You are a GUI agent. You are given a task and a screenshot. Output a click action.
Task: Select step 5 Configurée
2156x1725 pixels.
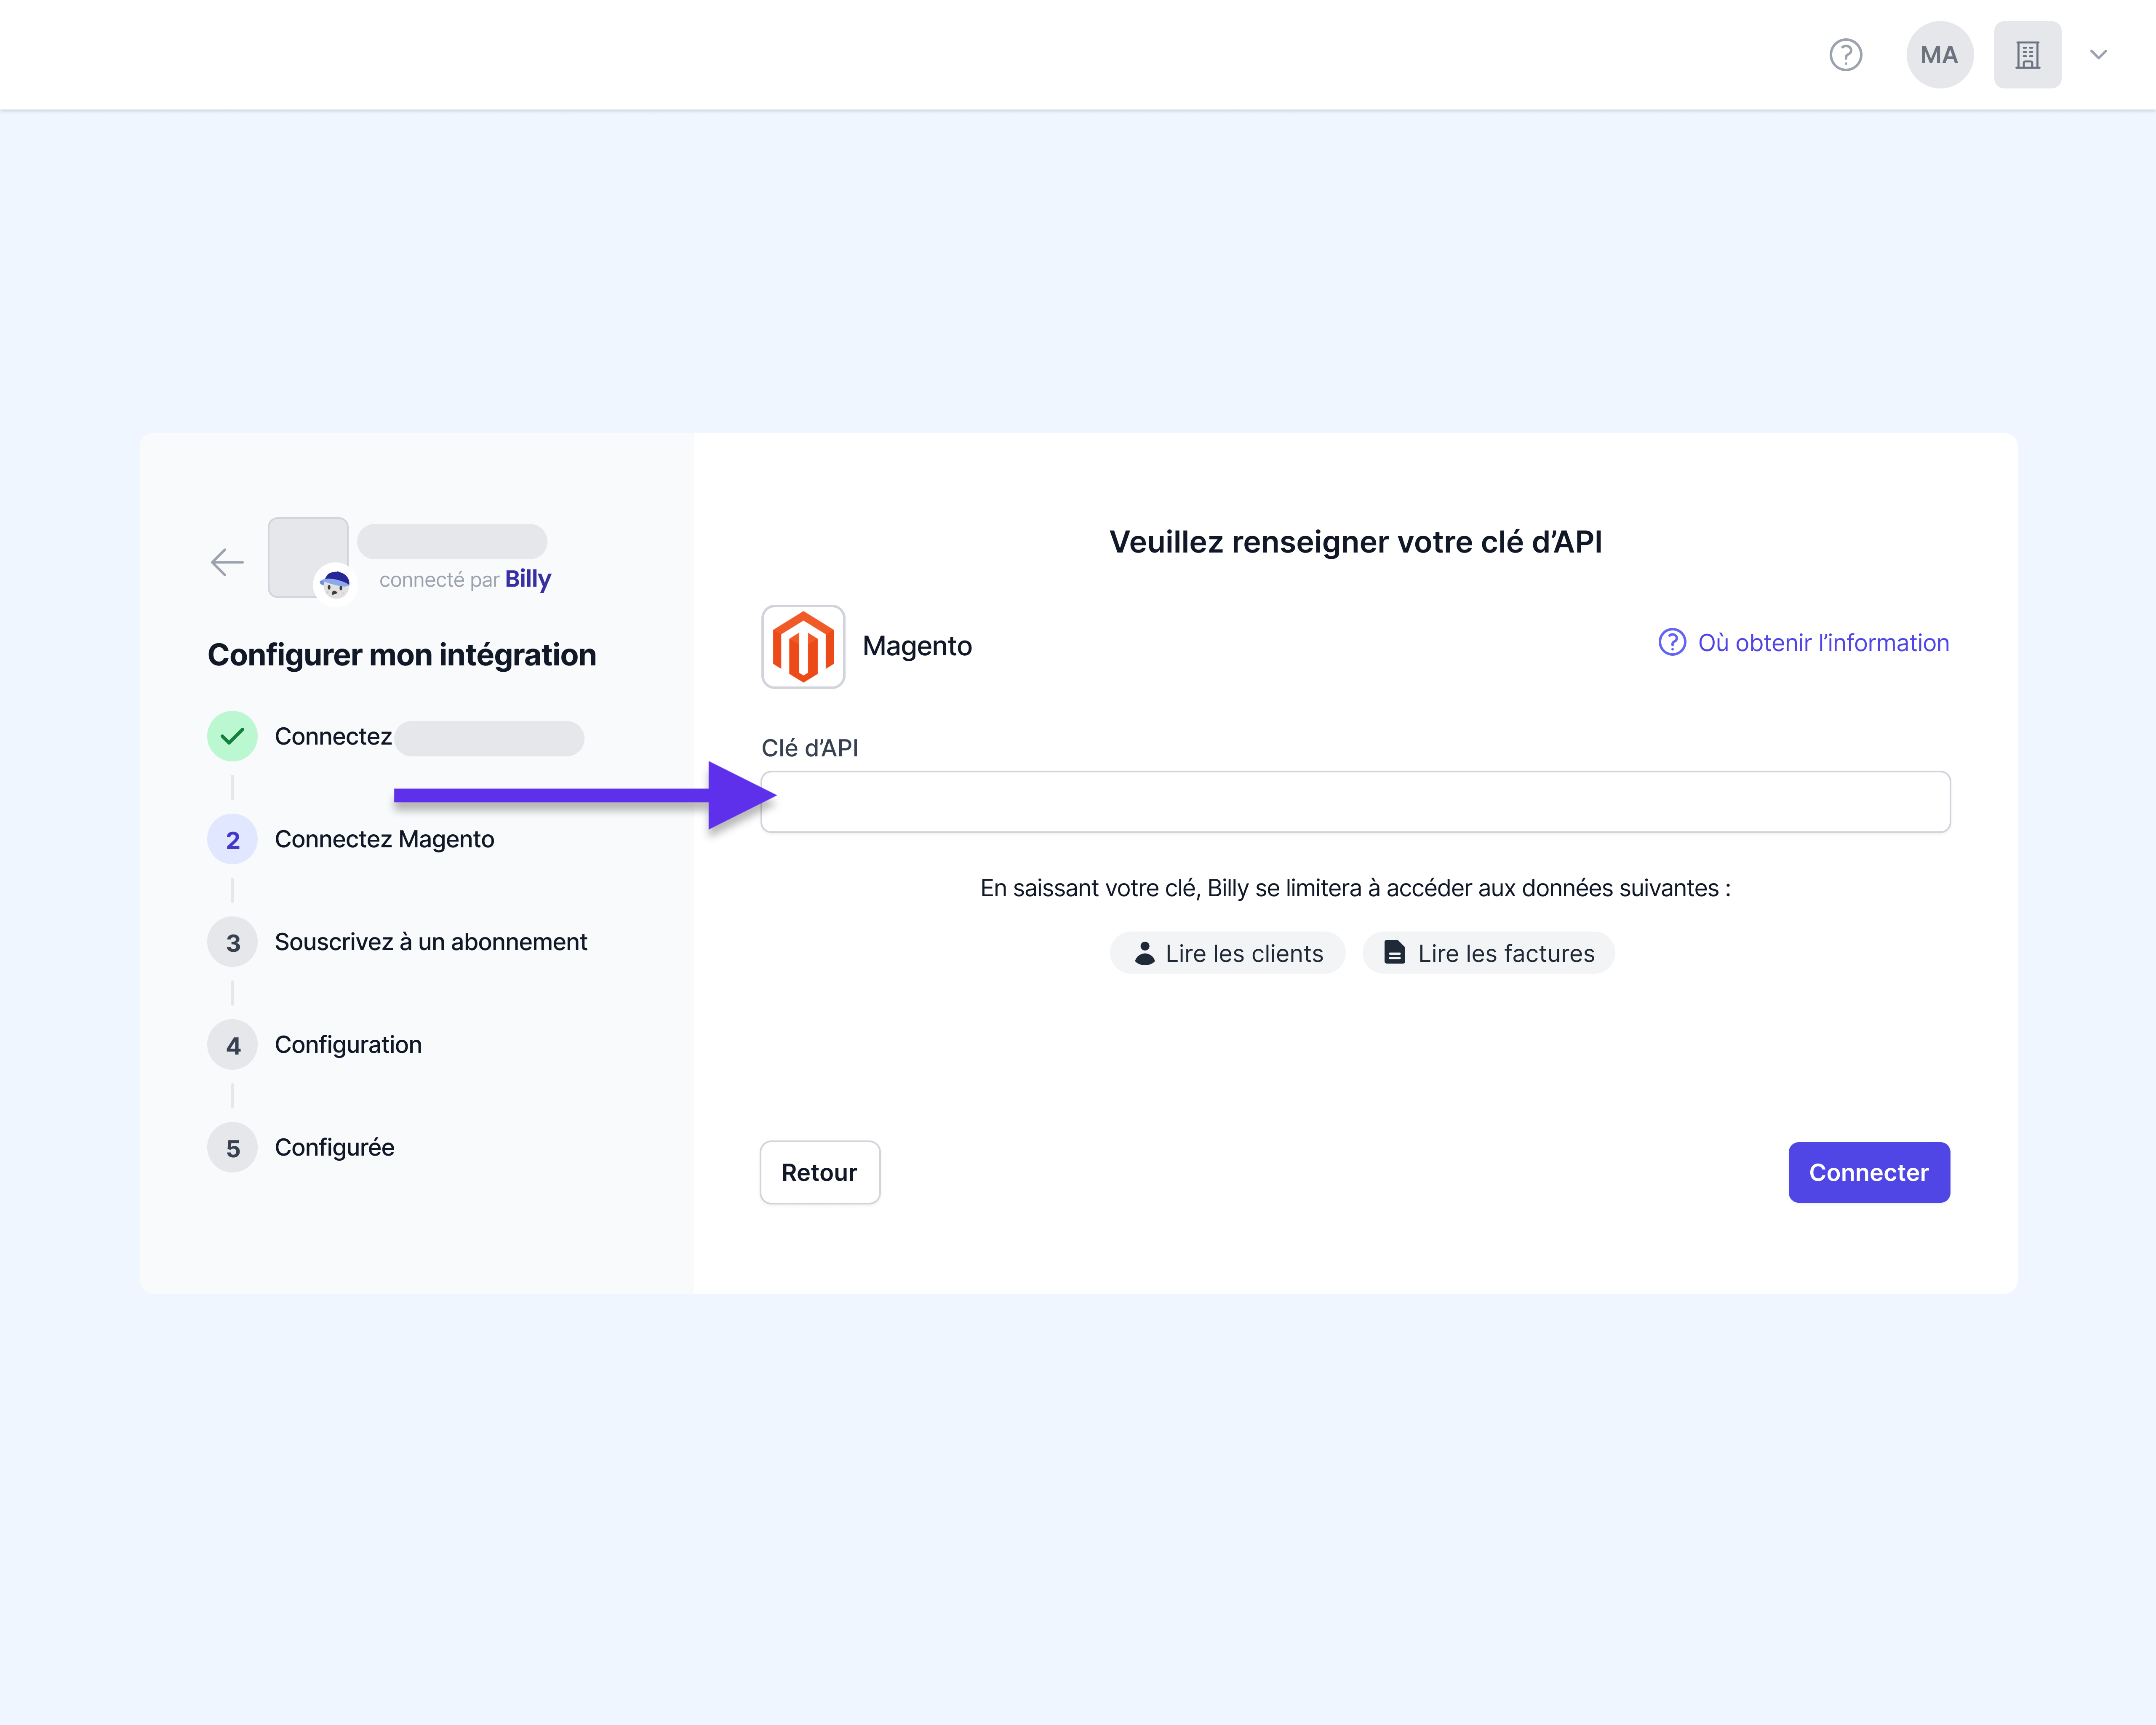tap(301, 1148)
